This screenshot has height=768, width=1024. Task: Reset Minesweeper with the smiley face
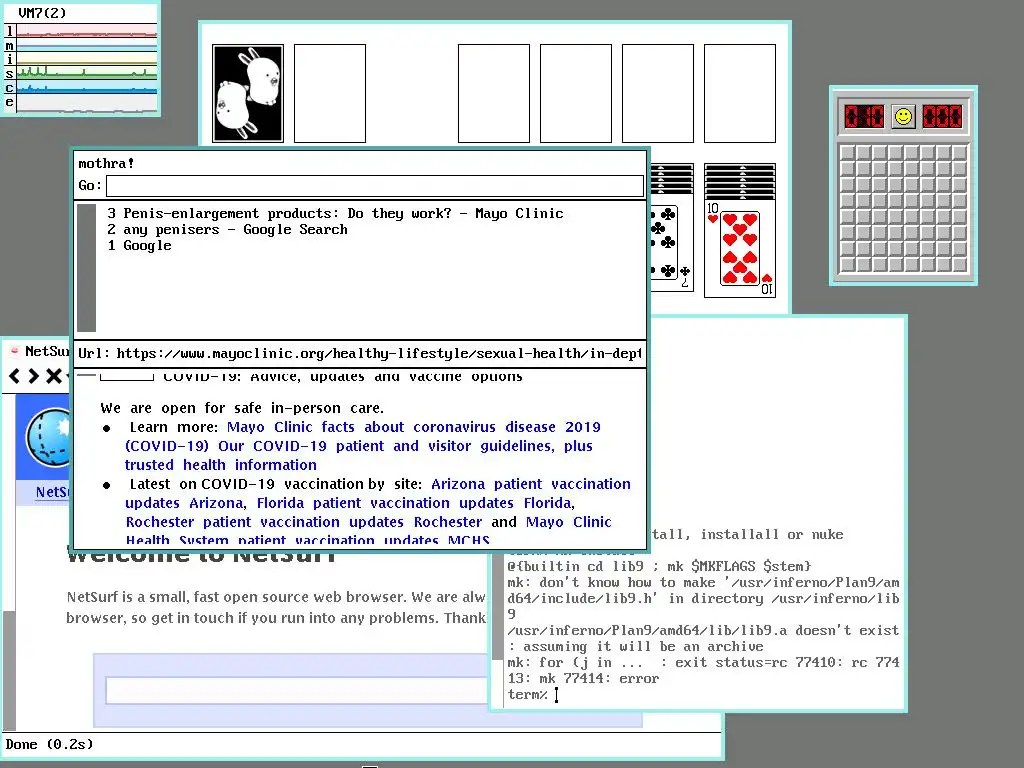point(903,117)
